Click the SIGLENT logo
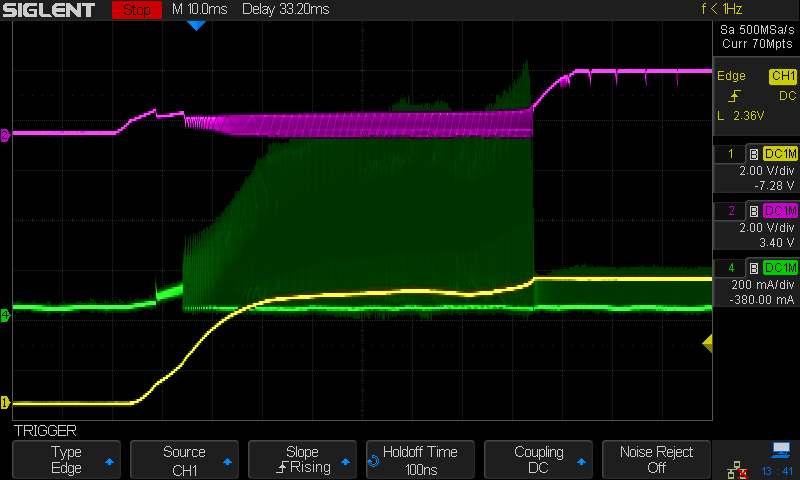The image size is (800, 480). tap(48, 10)
